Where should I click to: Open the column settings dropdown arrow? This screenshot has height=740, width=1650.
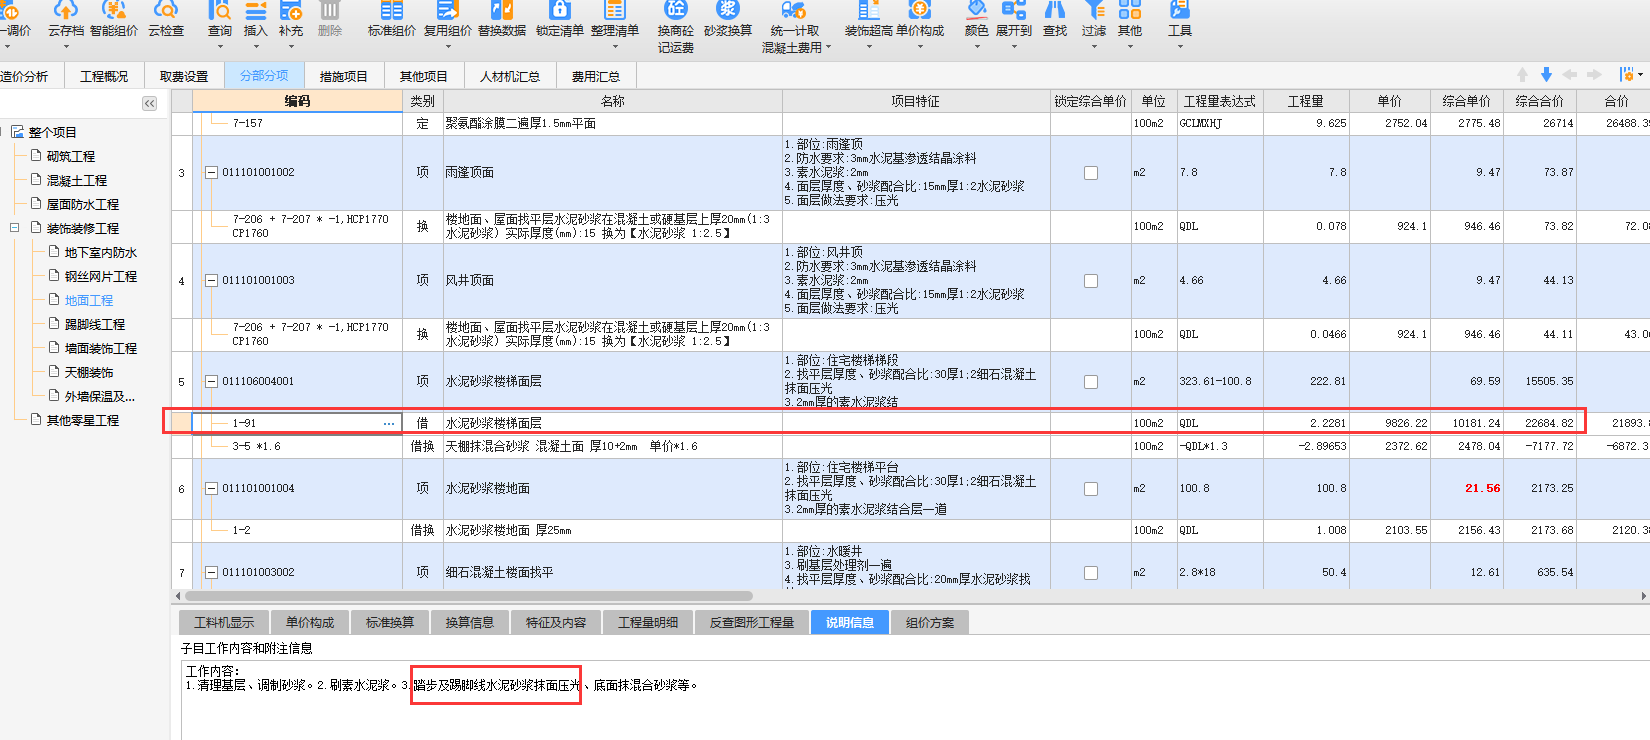(1640, 75)
